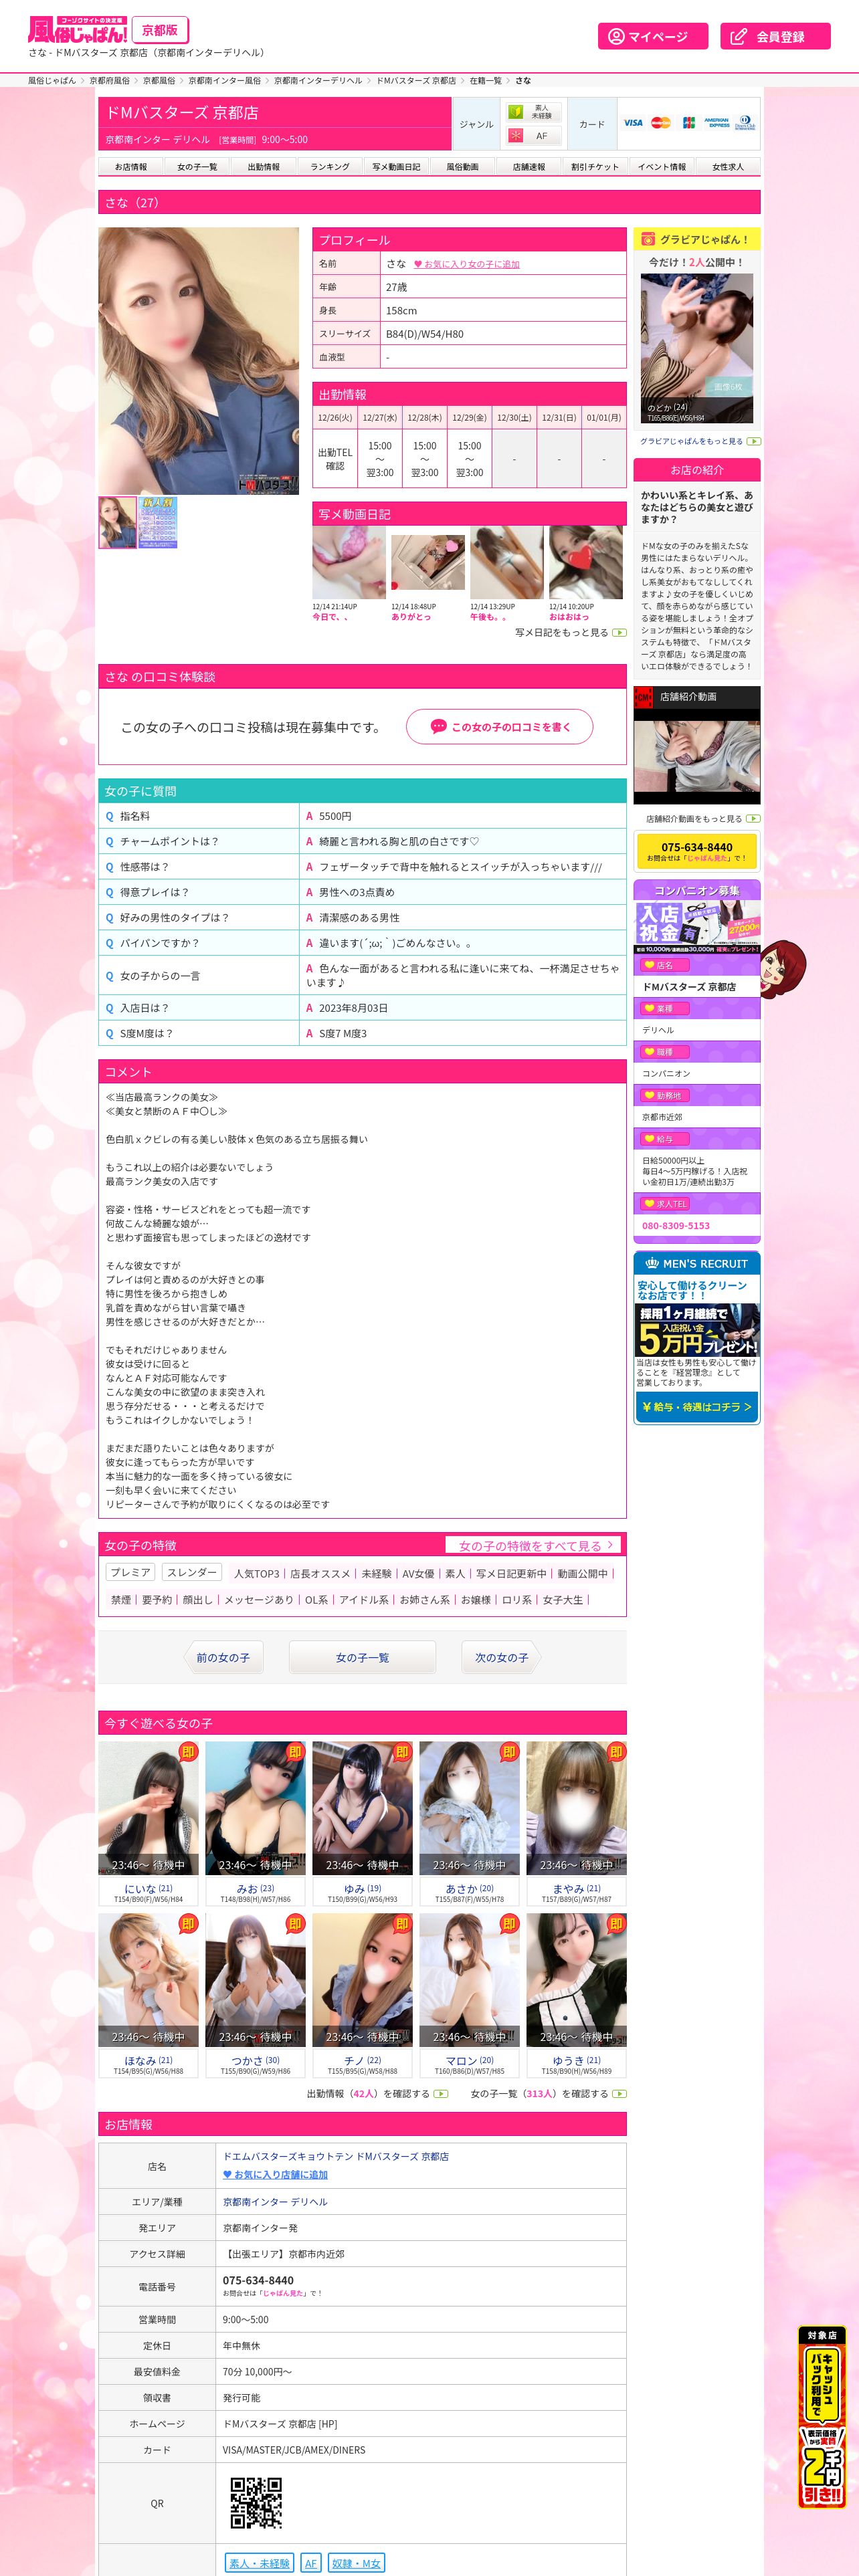Click the American Express card icon

717,123
